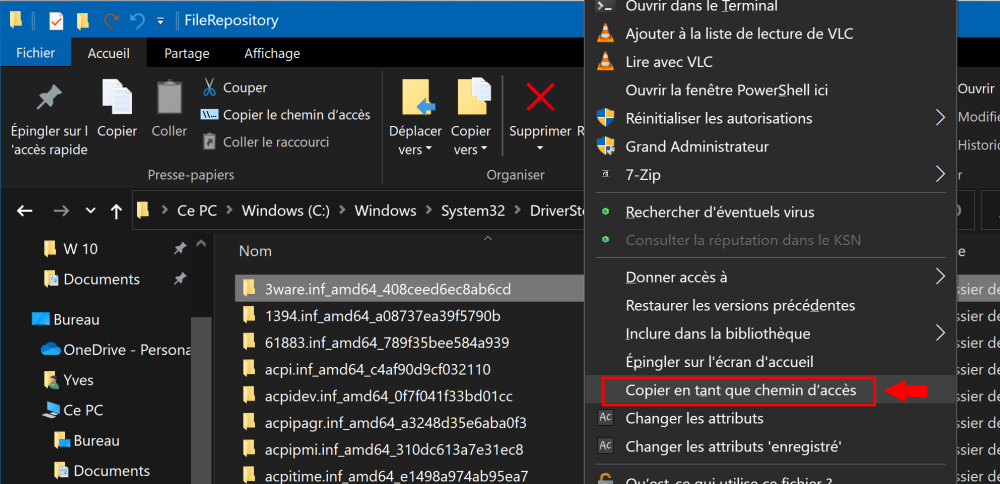Expand the chevron after Ce PC in address bar
The height and width of the screenshot is (484, 1000).
coord(230,210)
